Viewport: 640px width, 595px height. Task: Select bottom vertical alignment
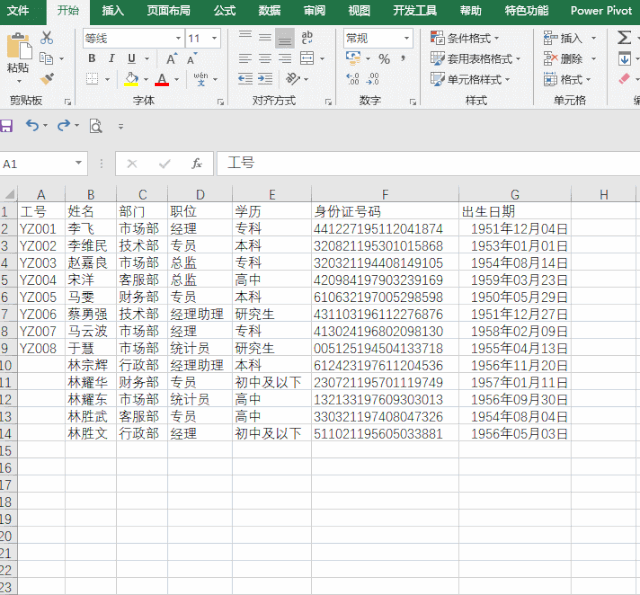point(285,38)
